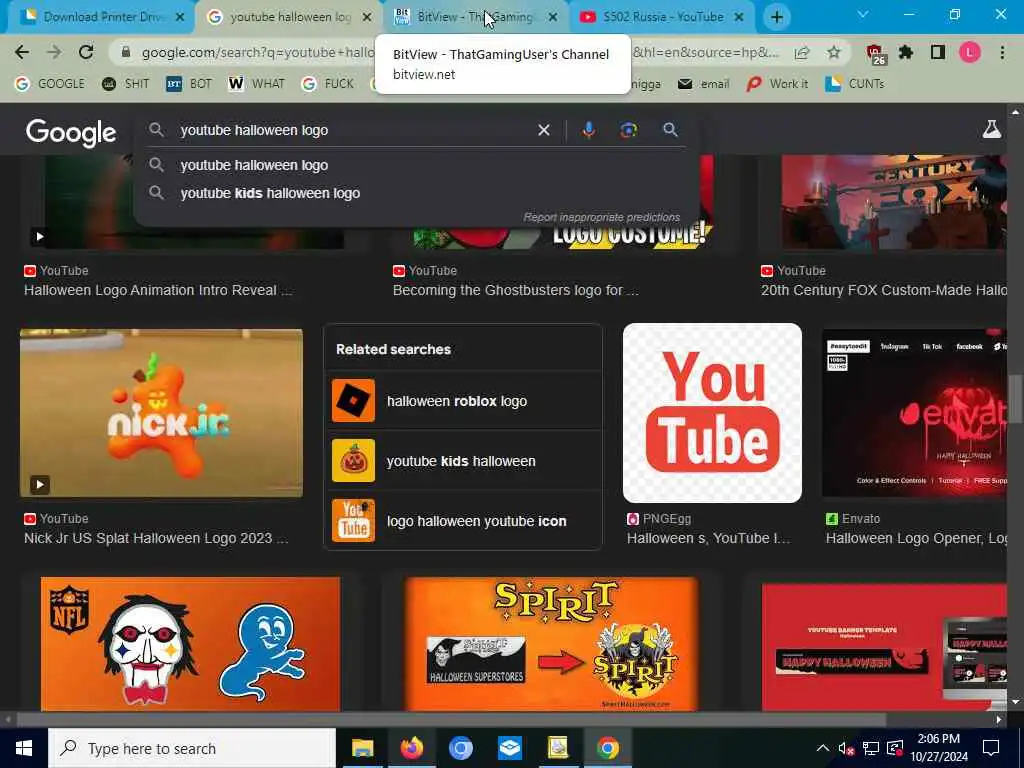Open the notification center icon
Image resolution: width=1024 pixels, height=768 pixels.
pos(991,748)
